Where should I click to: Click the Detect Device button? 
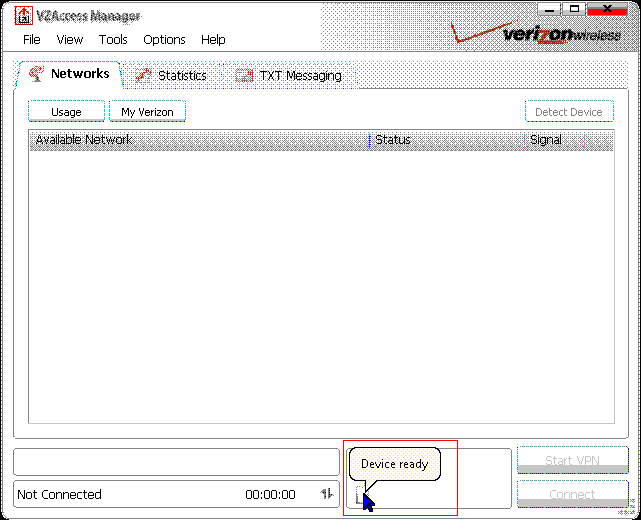[x=569, y=111]
